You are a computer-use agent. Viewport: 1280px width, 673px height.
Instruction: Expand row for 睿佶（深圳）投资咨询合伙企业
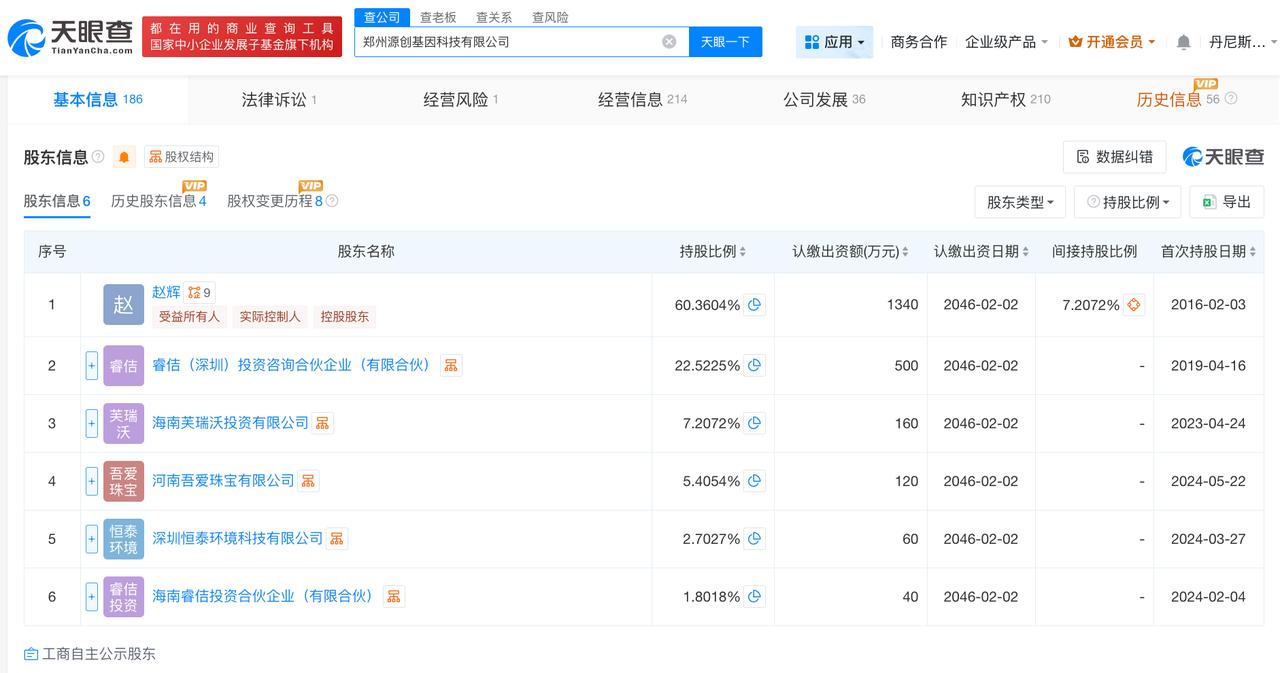tap(92, 366)
